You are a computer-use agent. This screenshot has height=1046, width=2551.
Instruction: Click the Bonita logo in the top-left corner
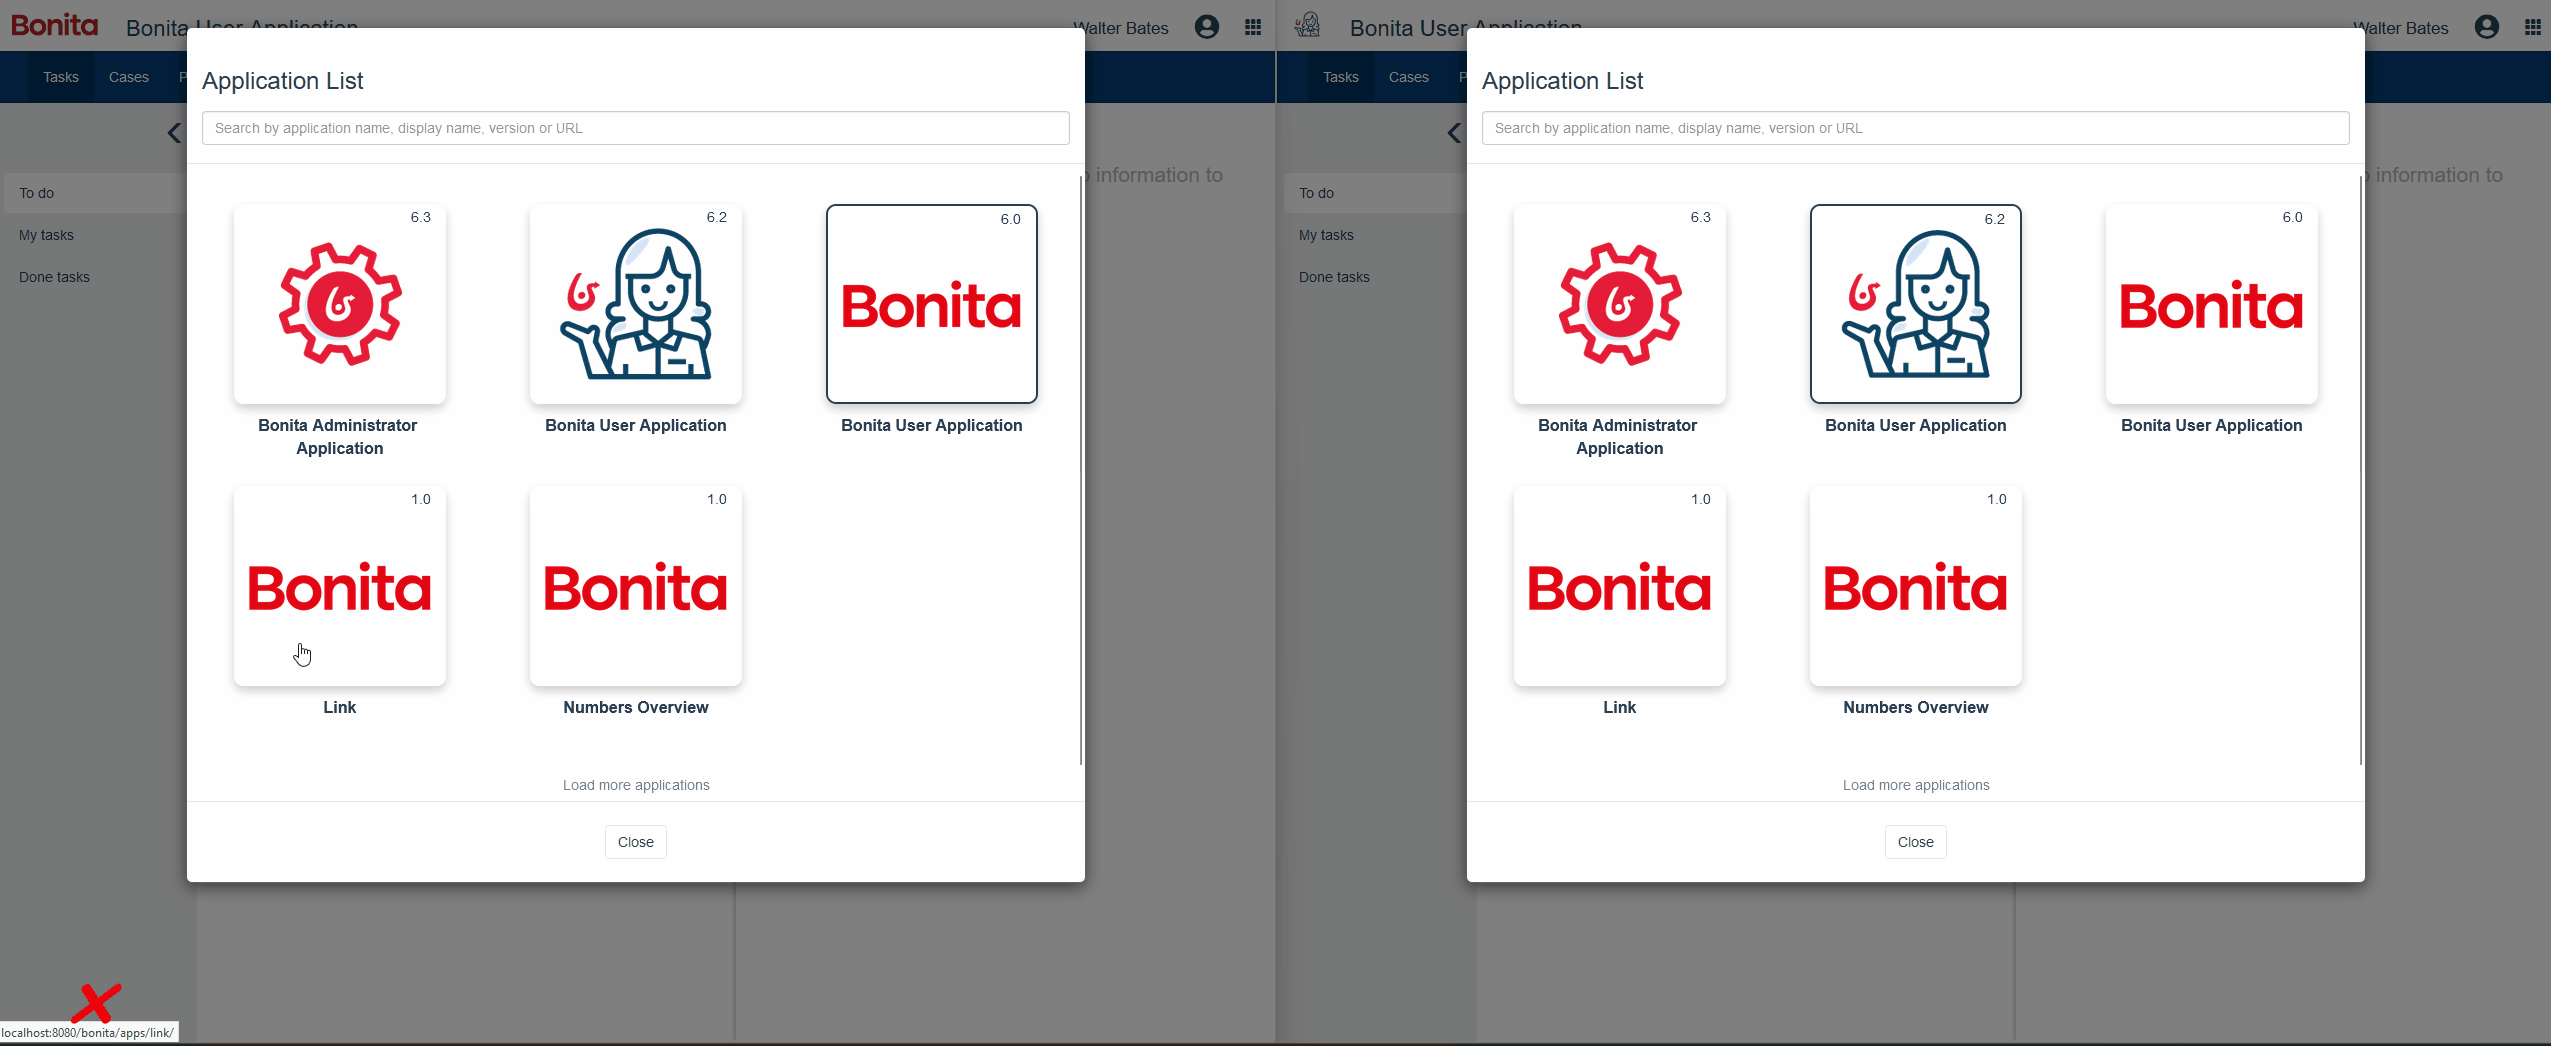click(x=55, y=25)
